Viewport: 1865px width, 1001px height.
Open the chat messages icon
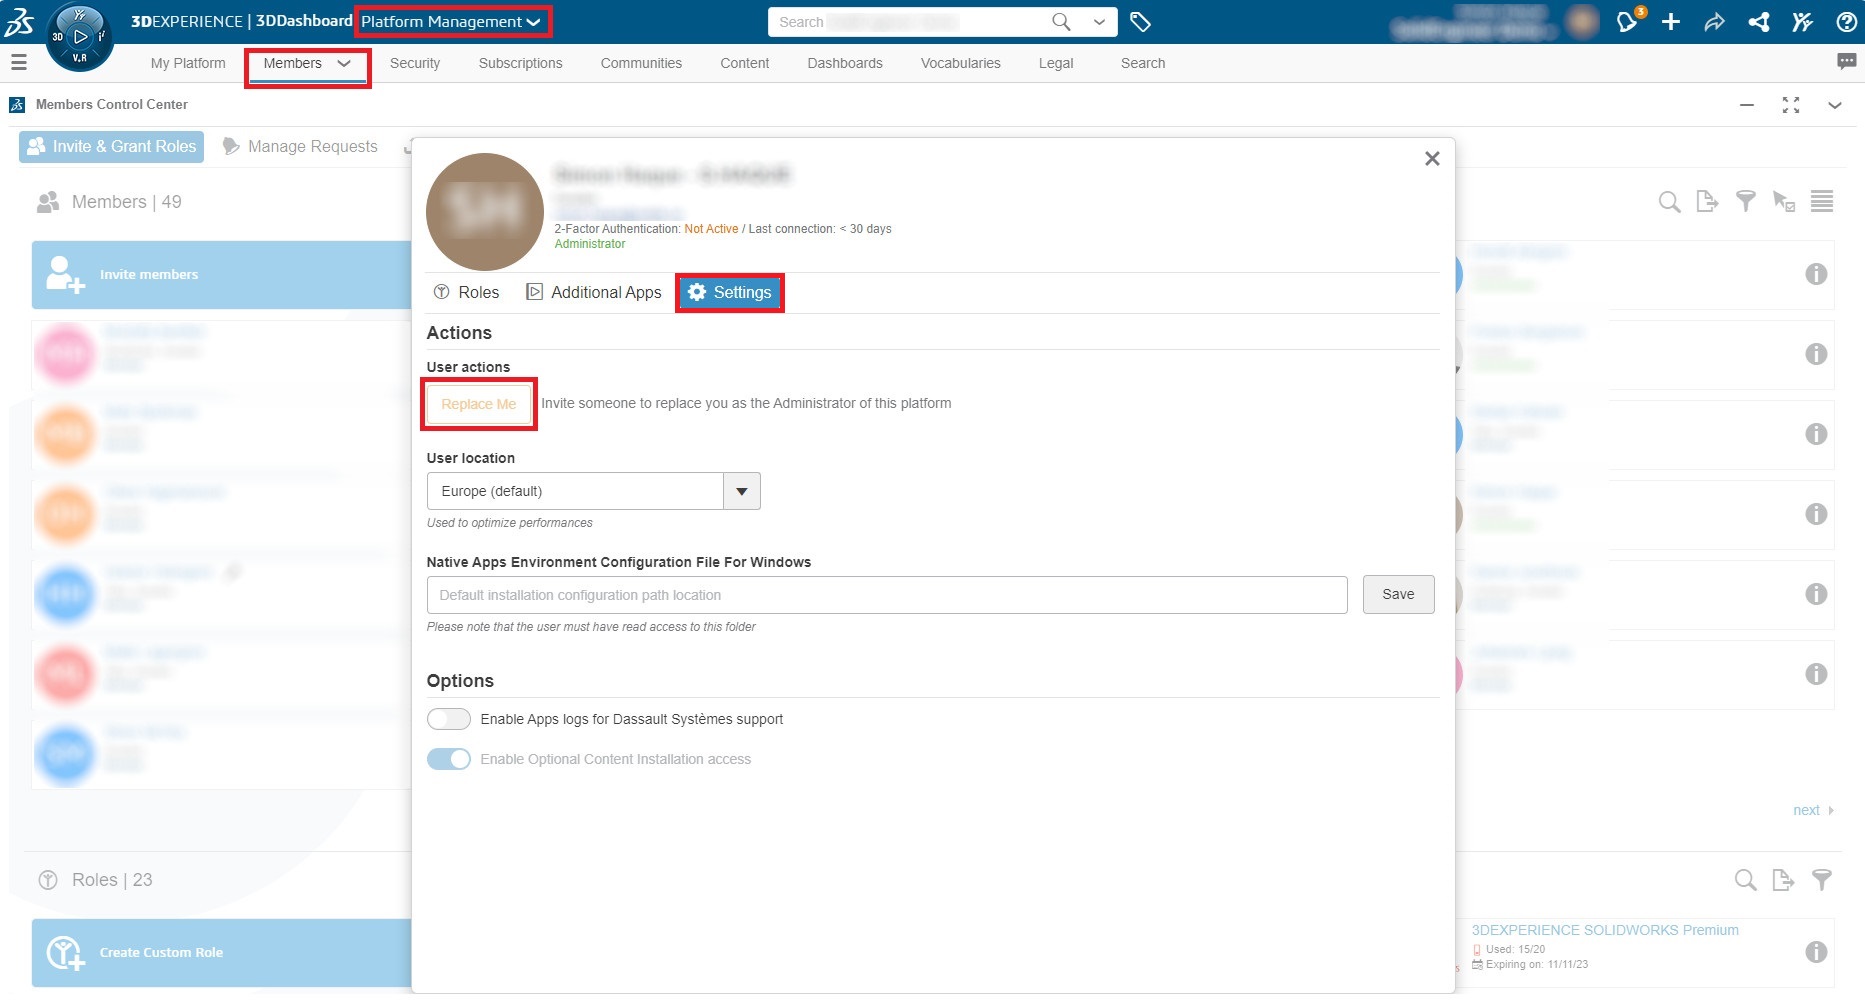(1846, 62)
